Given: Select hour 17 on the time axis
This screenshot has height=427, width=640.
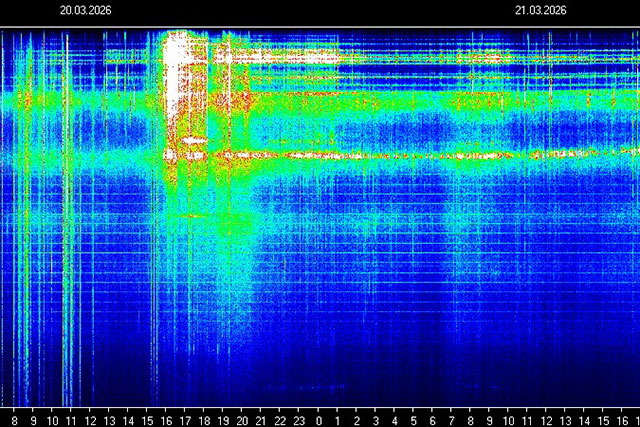Looking at the screenshot, I should click(x=184, y=419).
